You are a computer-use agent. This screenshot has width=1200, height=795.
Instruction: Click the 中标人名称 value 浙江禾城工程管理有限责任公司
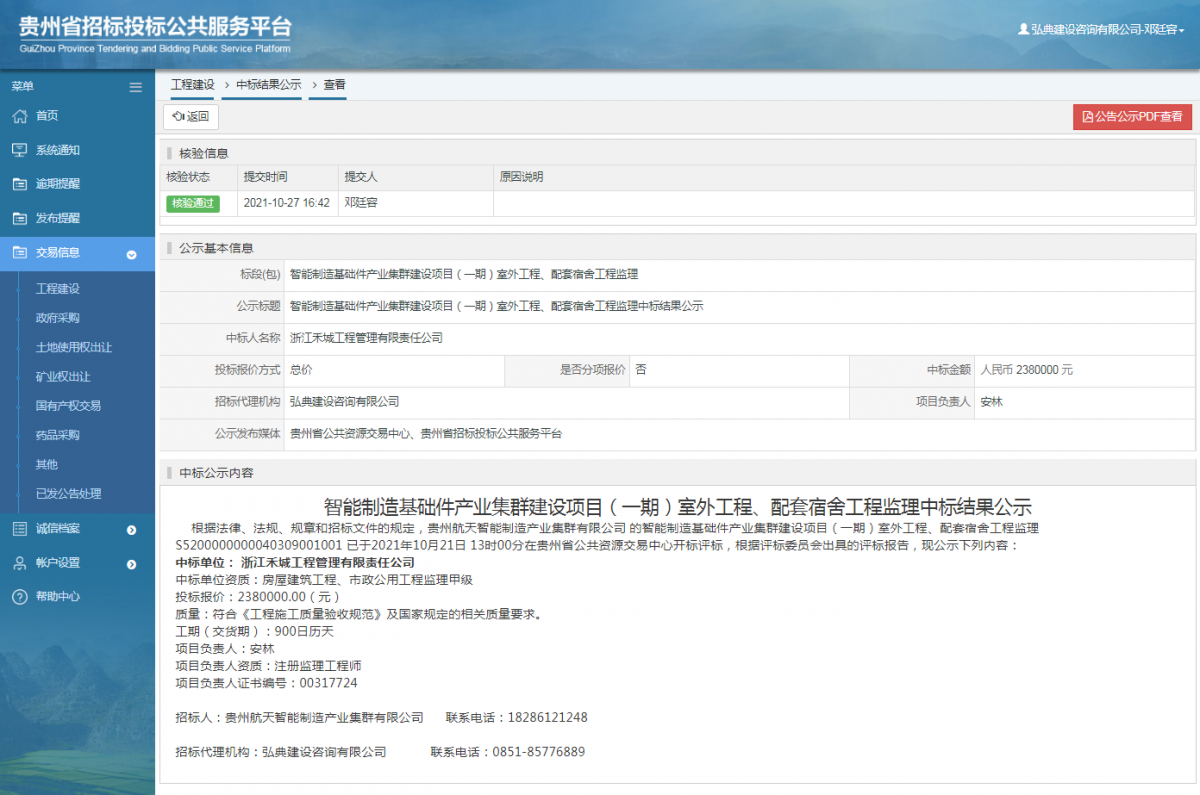[366, 338]
